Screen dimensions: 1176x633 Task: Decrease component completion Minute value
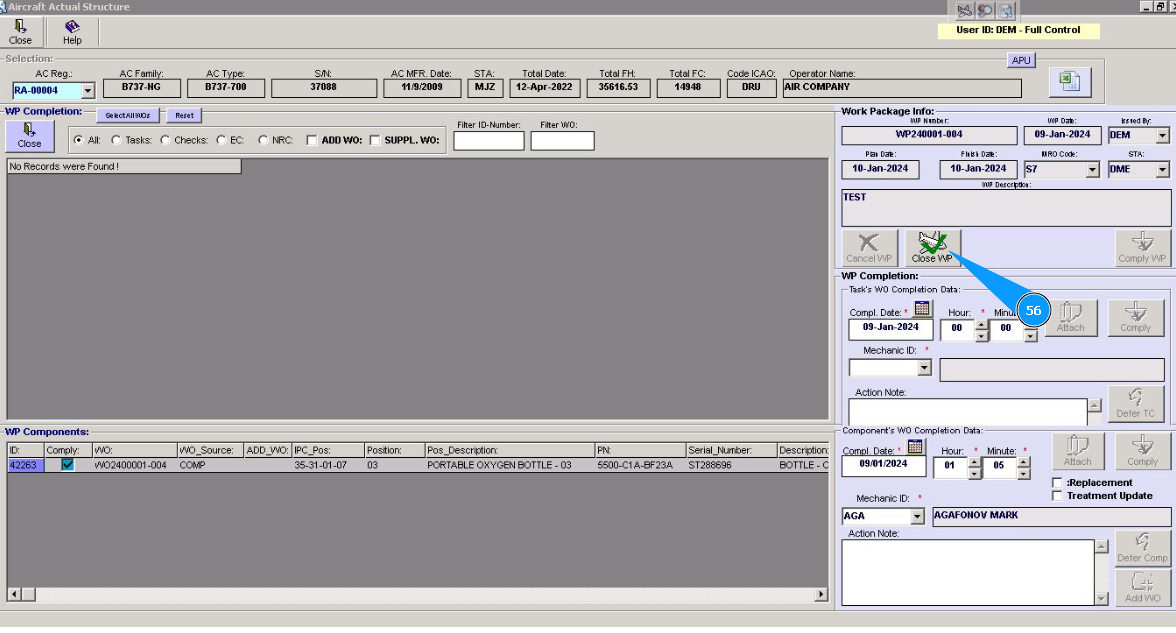(x=1024, y=474)
